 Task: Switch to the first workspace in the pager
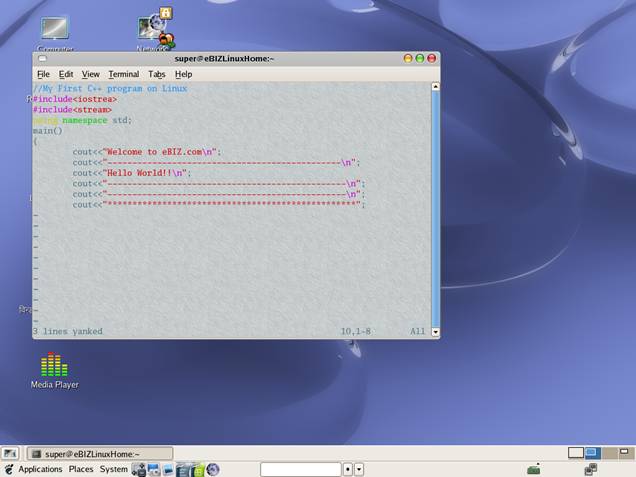coord(576,453)
